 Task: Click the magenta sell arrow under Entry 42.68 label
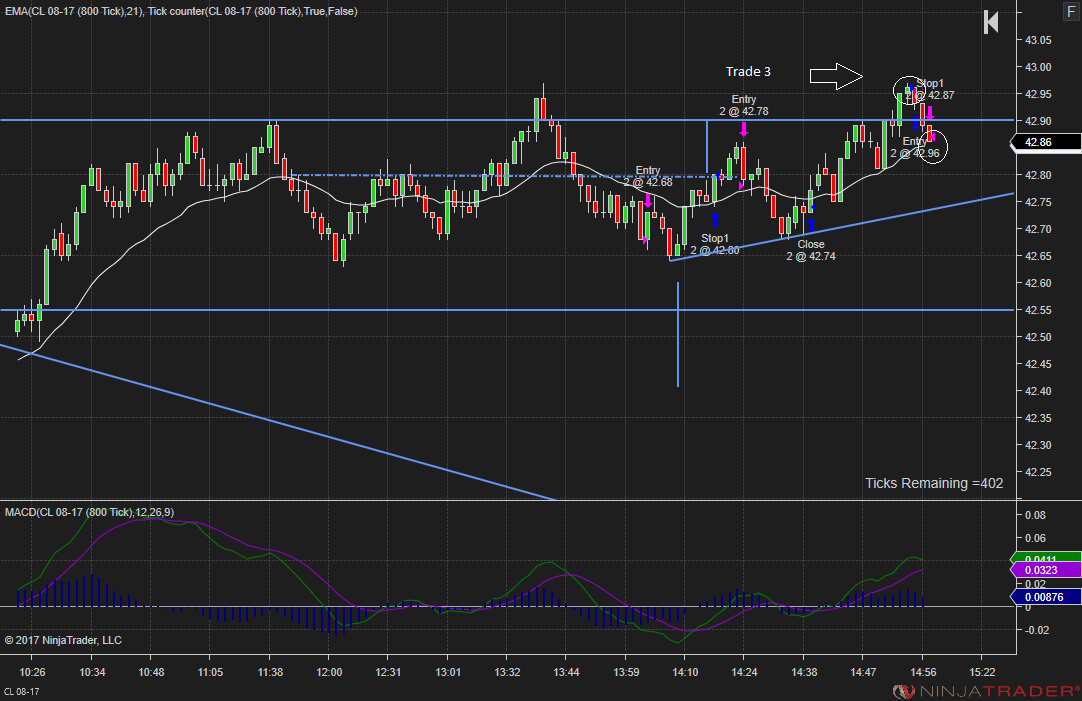[648, 200]
